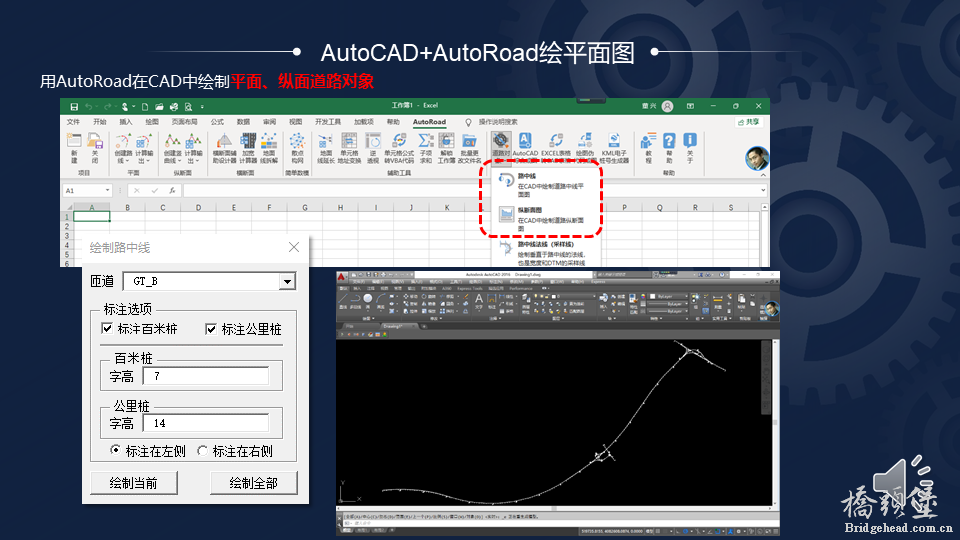
Task: Click the AutoCAD Line tool icon
Action: [343, 300]
